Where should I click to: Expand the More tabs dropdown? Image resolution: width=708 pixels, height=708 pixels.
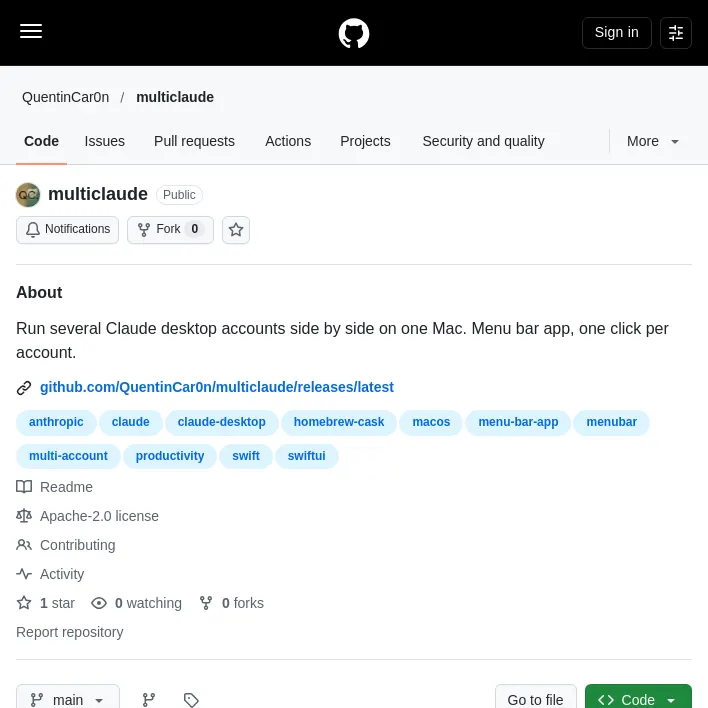point(652,141)
